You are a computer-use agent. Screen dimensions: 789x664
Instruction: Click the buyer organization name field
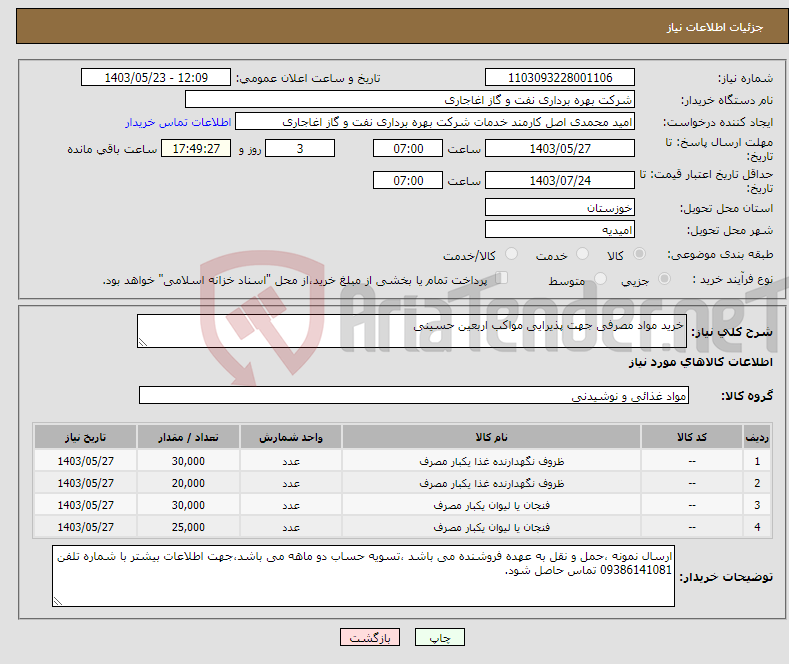point(410,100)
